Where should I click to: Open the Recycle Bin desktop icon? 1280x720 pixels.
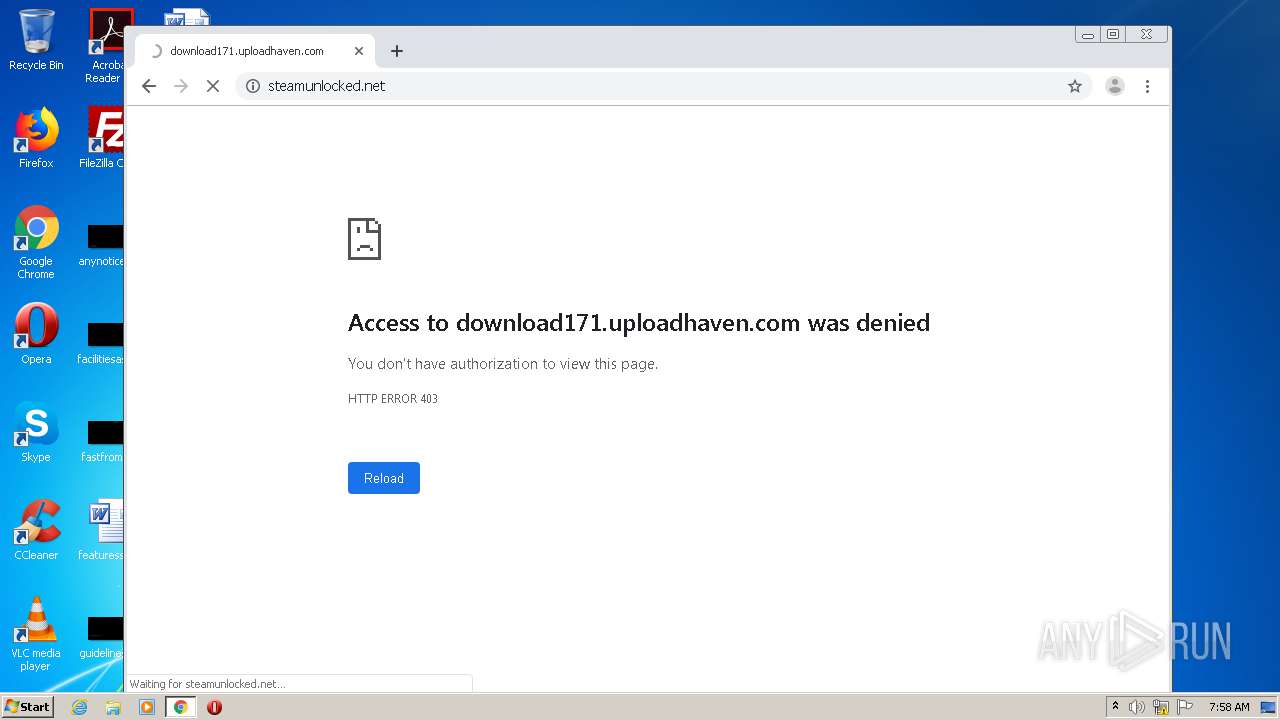36,40
